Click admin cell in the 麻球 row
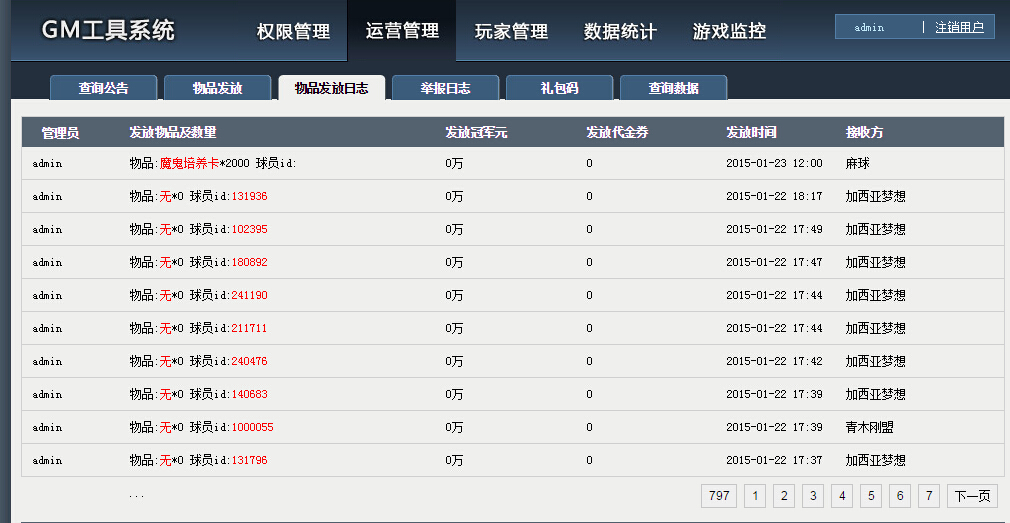Screen dimensions: 1010x523 click(47, 164)
